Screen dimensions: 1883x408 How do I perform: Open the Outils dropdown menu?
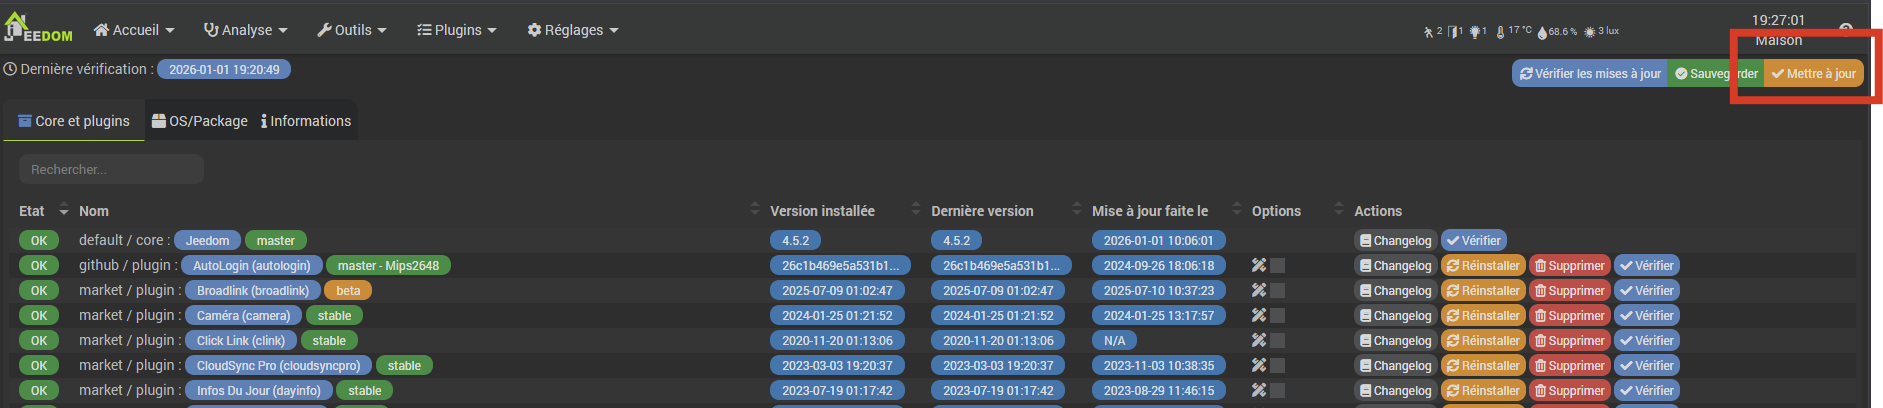[351, 30]
